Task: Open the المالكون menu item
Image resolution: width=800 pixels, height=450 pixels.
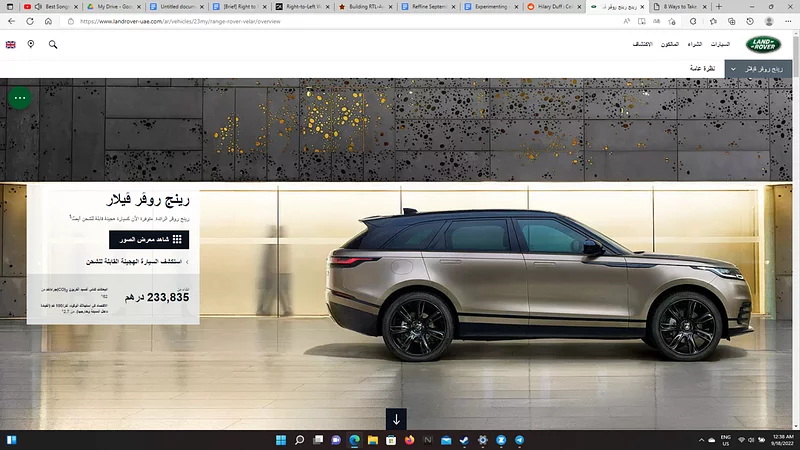Action: coord(669,44)
